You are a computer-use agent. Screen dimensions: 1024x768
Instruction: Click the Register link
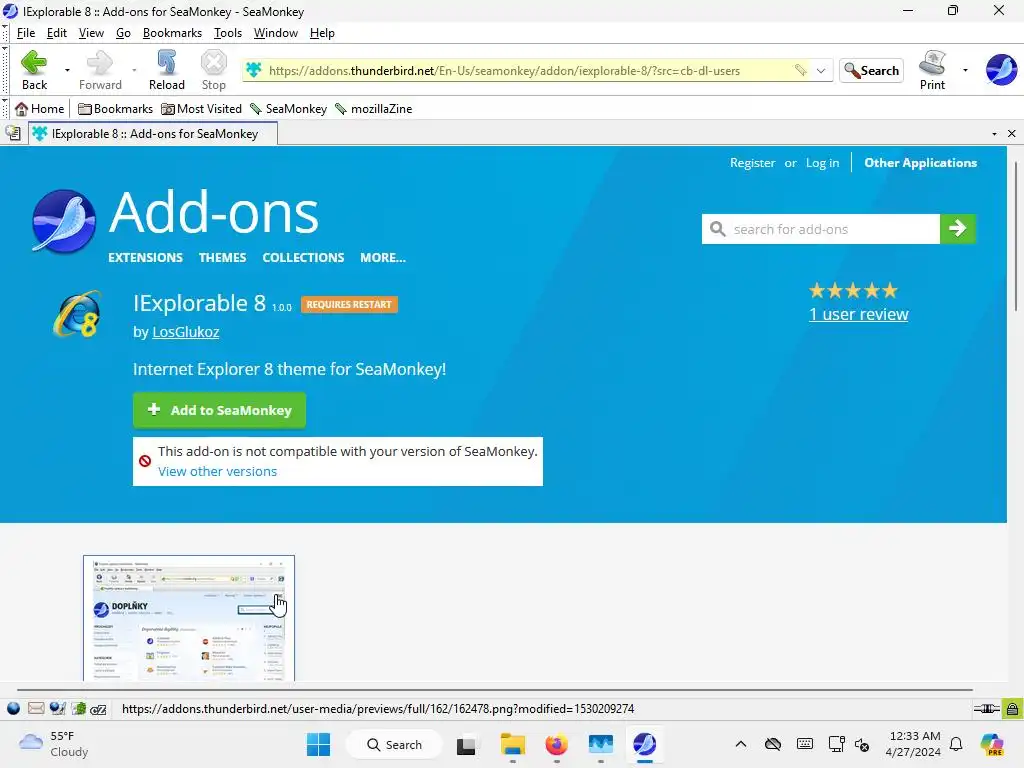(752, 163)
